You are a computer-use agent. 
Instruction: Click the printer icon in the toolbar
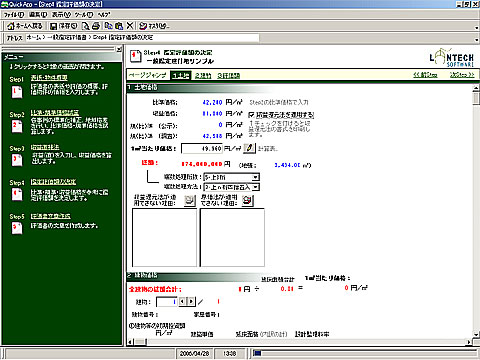[96, 26]
